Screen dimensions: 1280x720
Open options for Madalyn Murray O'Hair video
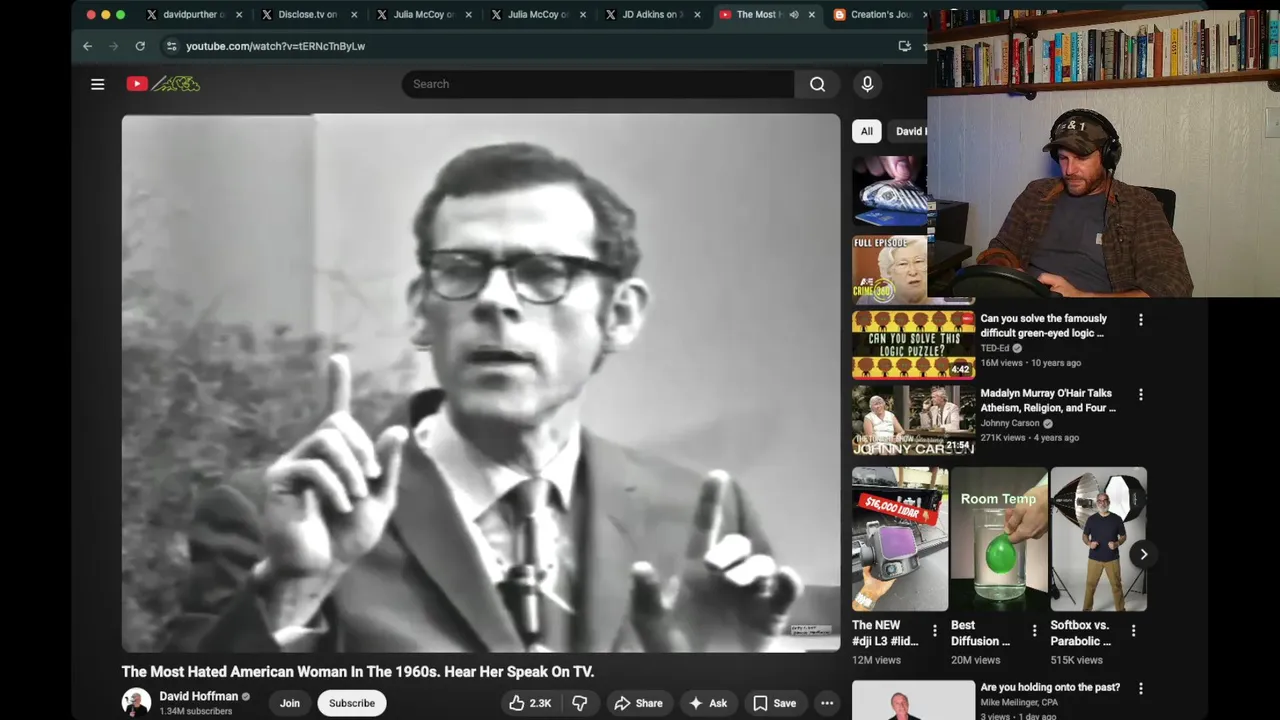(1141, 395)
